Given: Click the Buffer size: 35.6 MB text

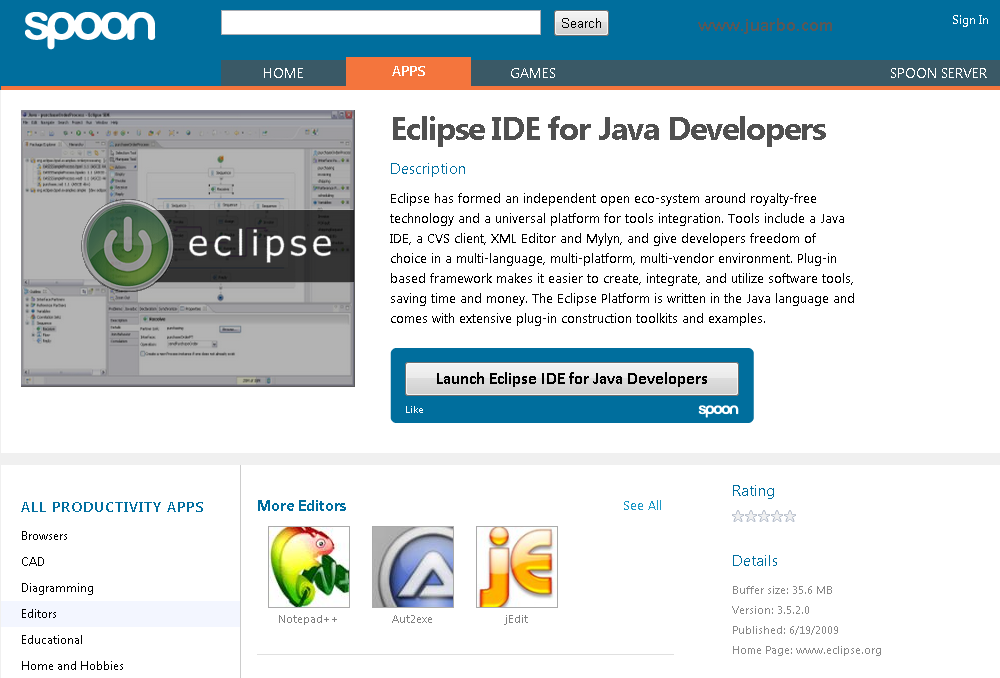Looking at the screenshot, I should (782, 590).
